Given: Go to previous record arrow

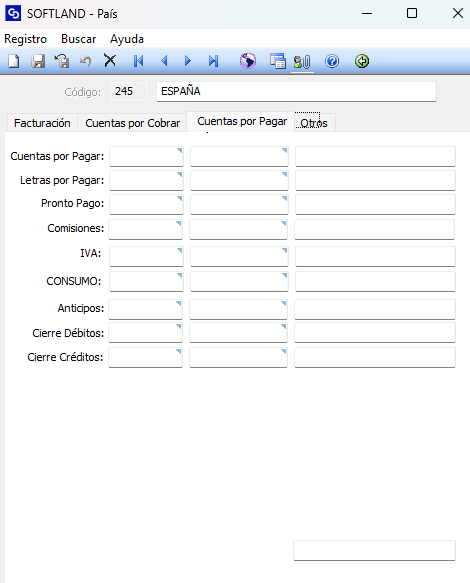Looking at the screenshot, I should click(x=164, y=61).
